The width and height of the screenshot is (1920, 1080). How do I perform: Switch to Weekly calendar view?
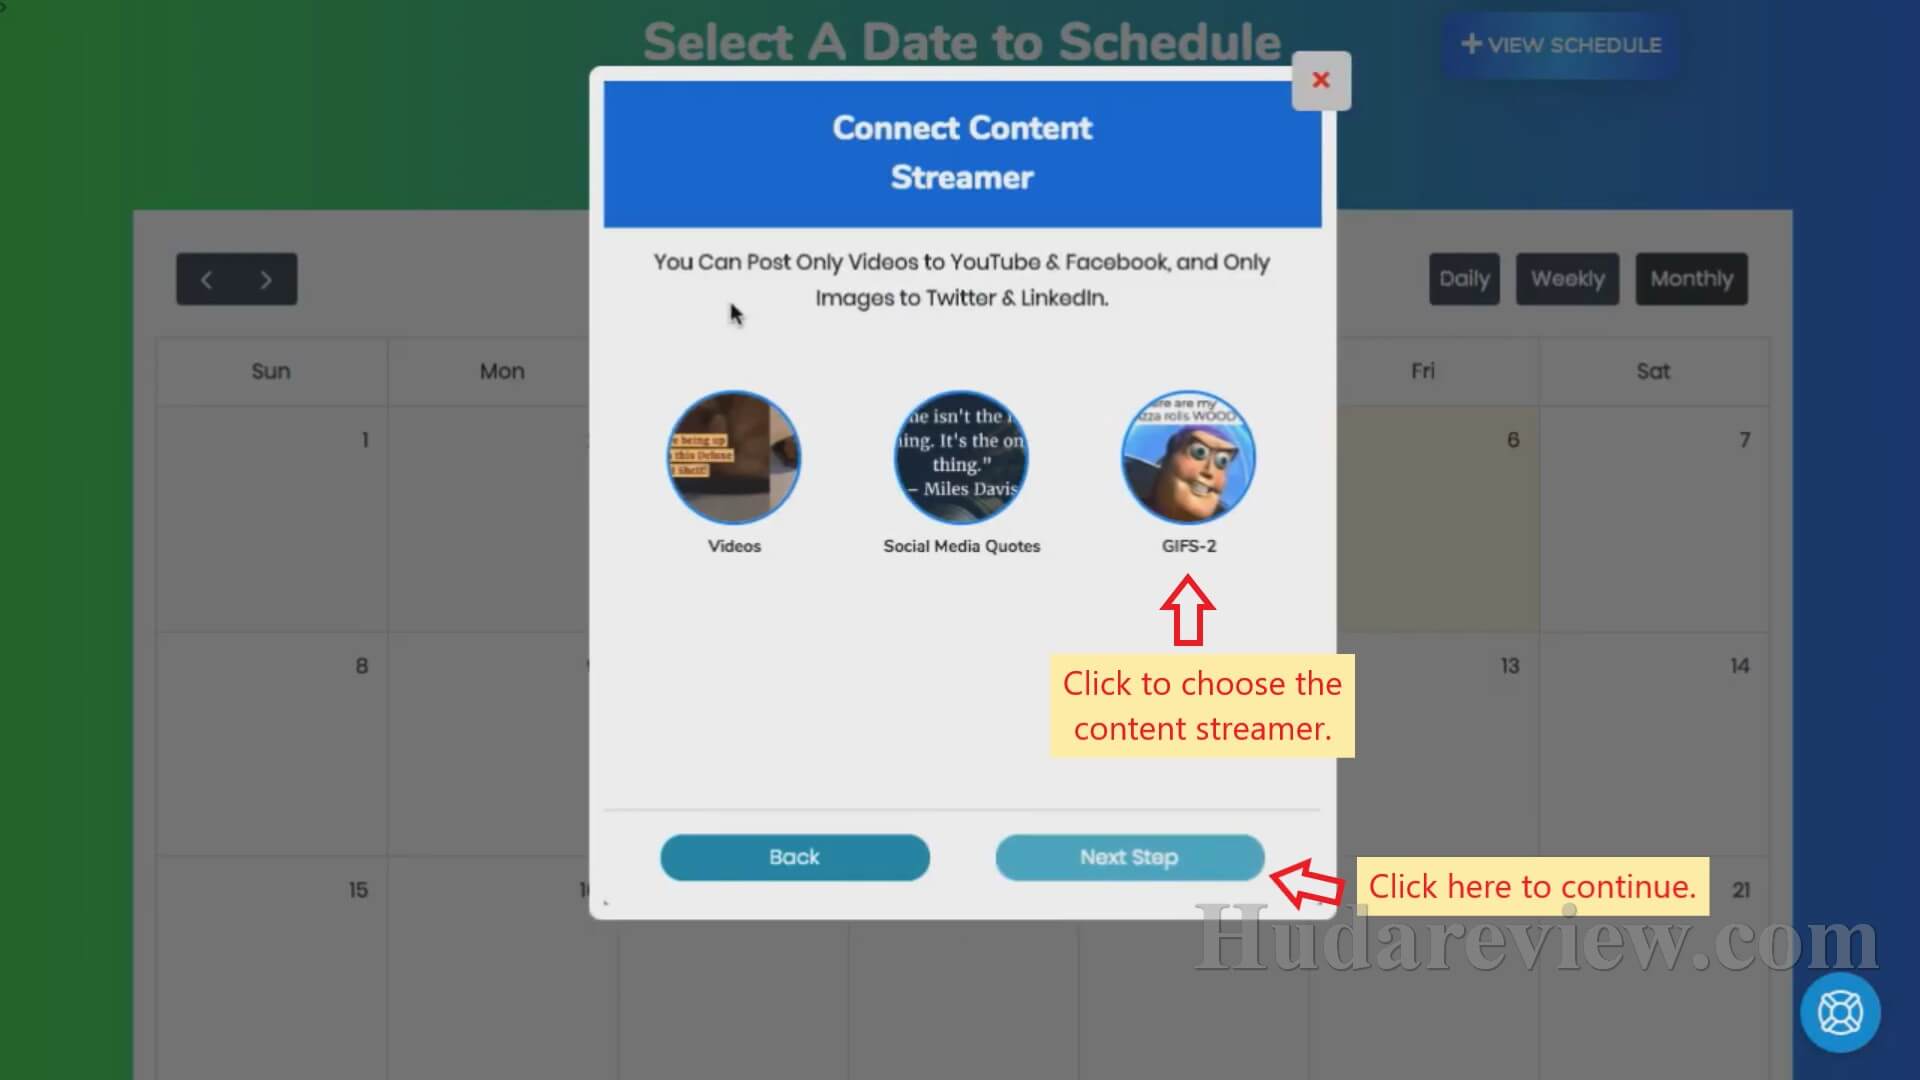pyautogui.click(x=1567, y=278)
